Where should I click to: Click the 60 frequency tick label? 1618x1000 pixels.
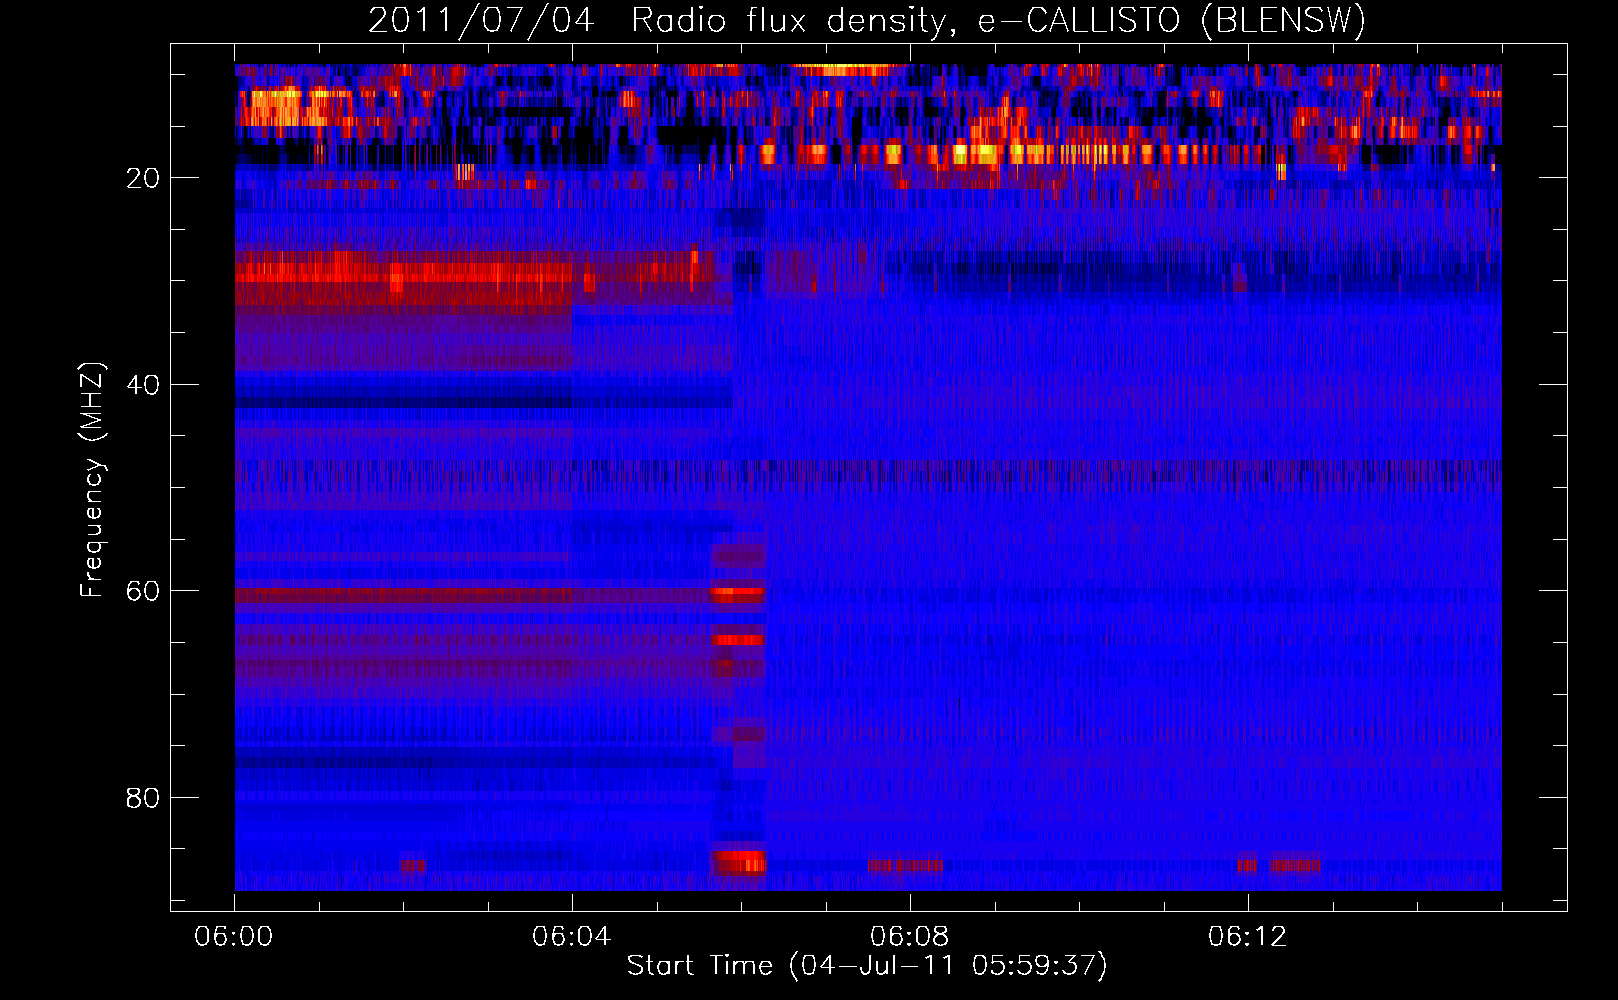144,591
